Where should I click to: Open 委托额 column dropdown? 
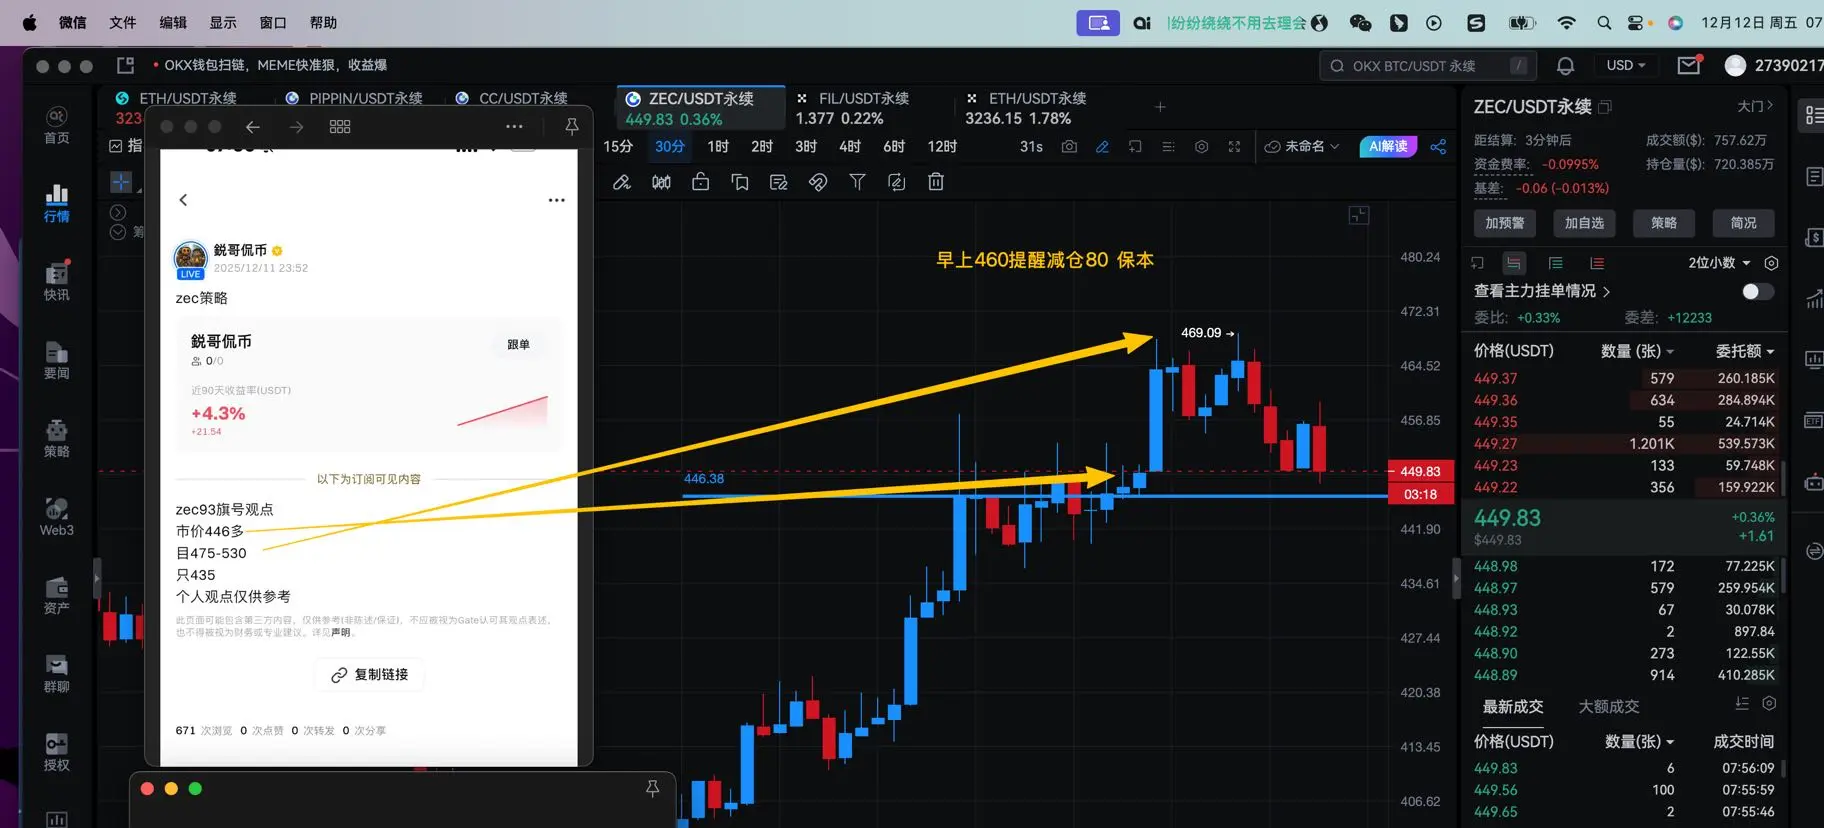1745,351
